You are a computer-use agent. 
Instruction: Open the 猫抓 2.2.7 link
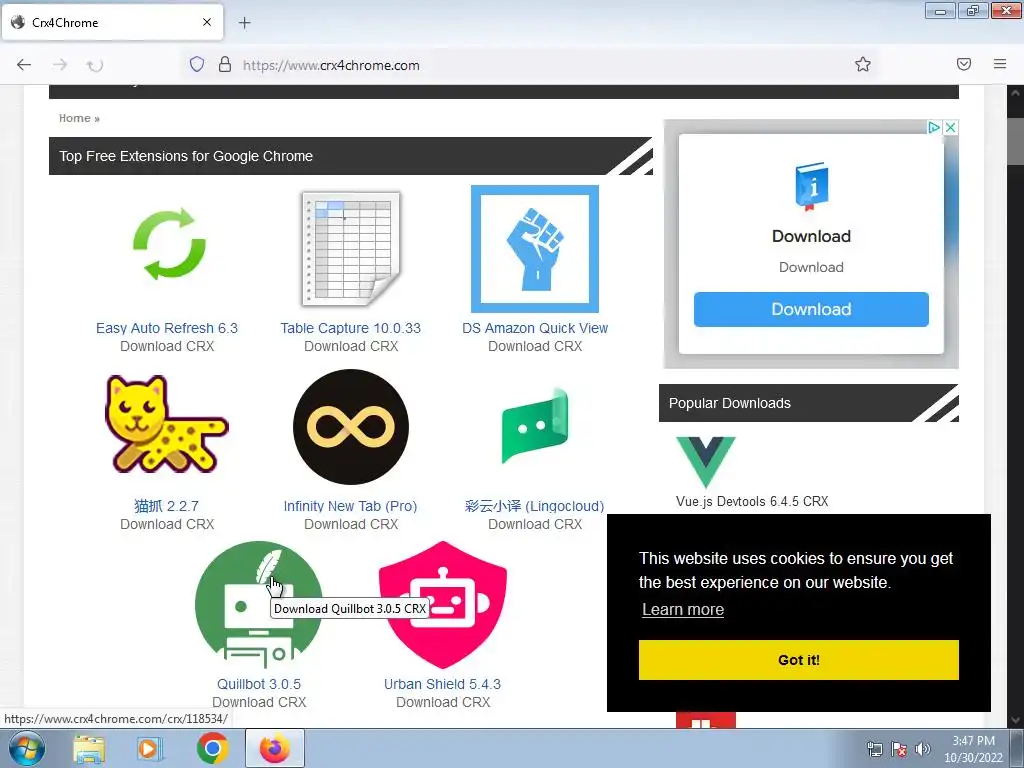tap(167, 506)
